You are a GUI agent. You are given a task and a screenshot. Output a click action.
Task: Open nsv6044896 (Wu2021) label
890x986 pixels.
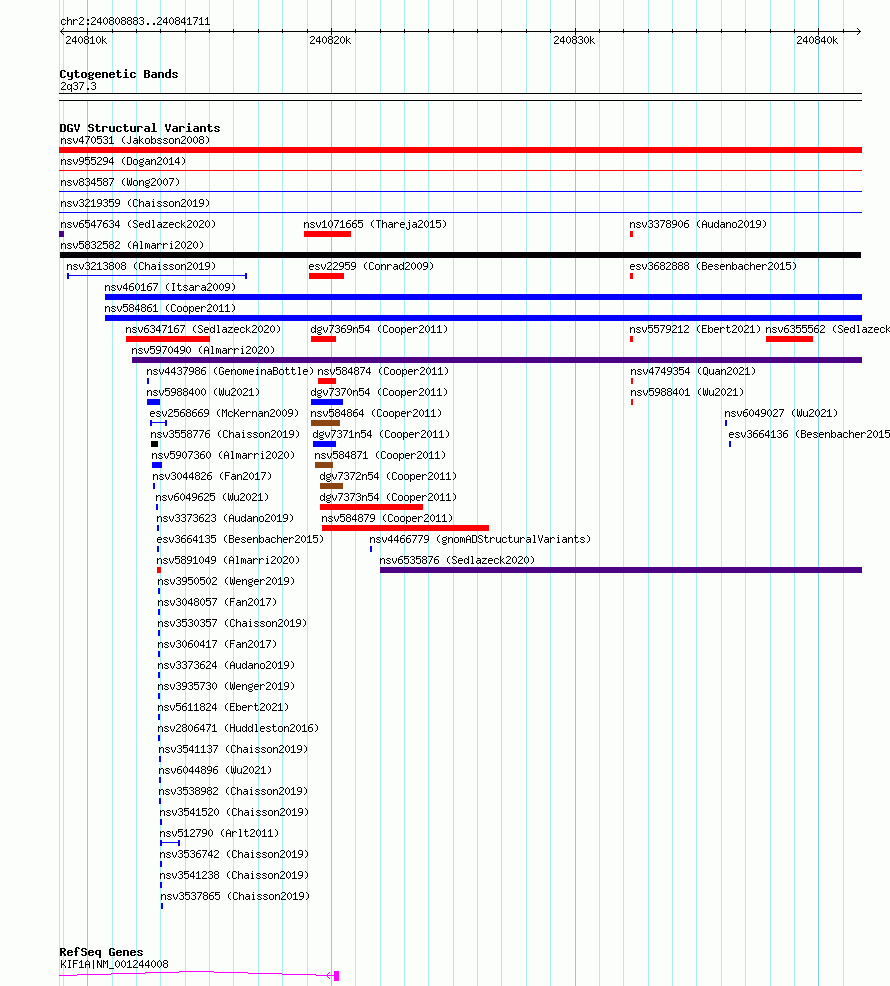215,770
